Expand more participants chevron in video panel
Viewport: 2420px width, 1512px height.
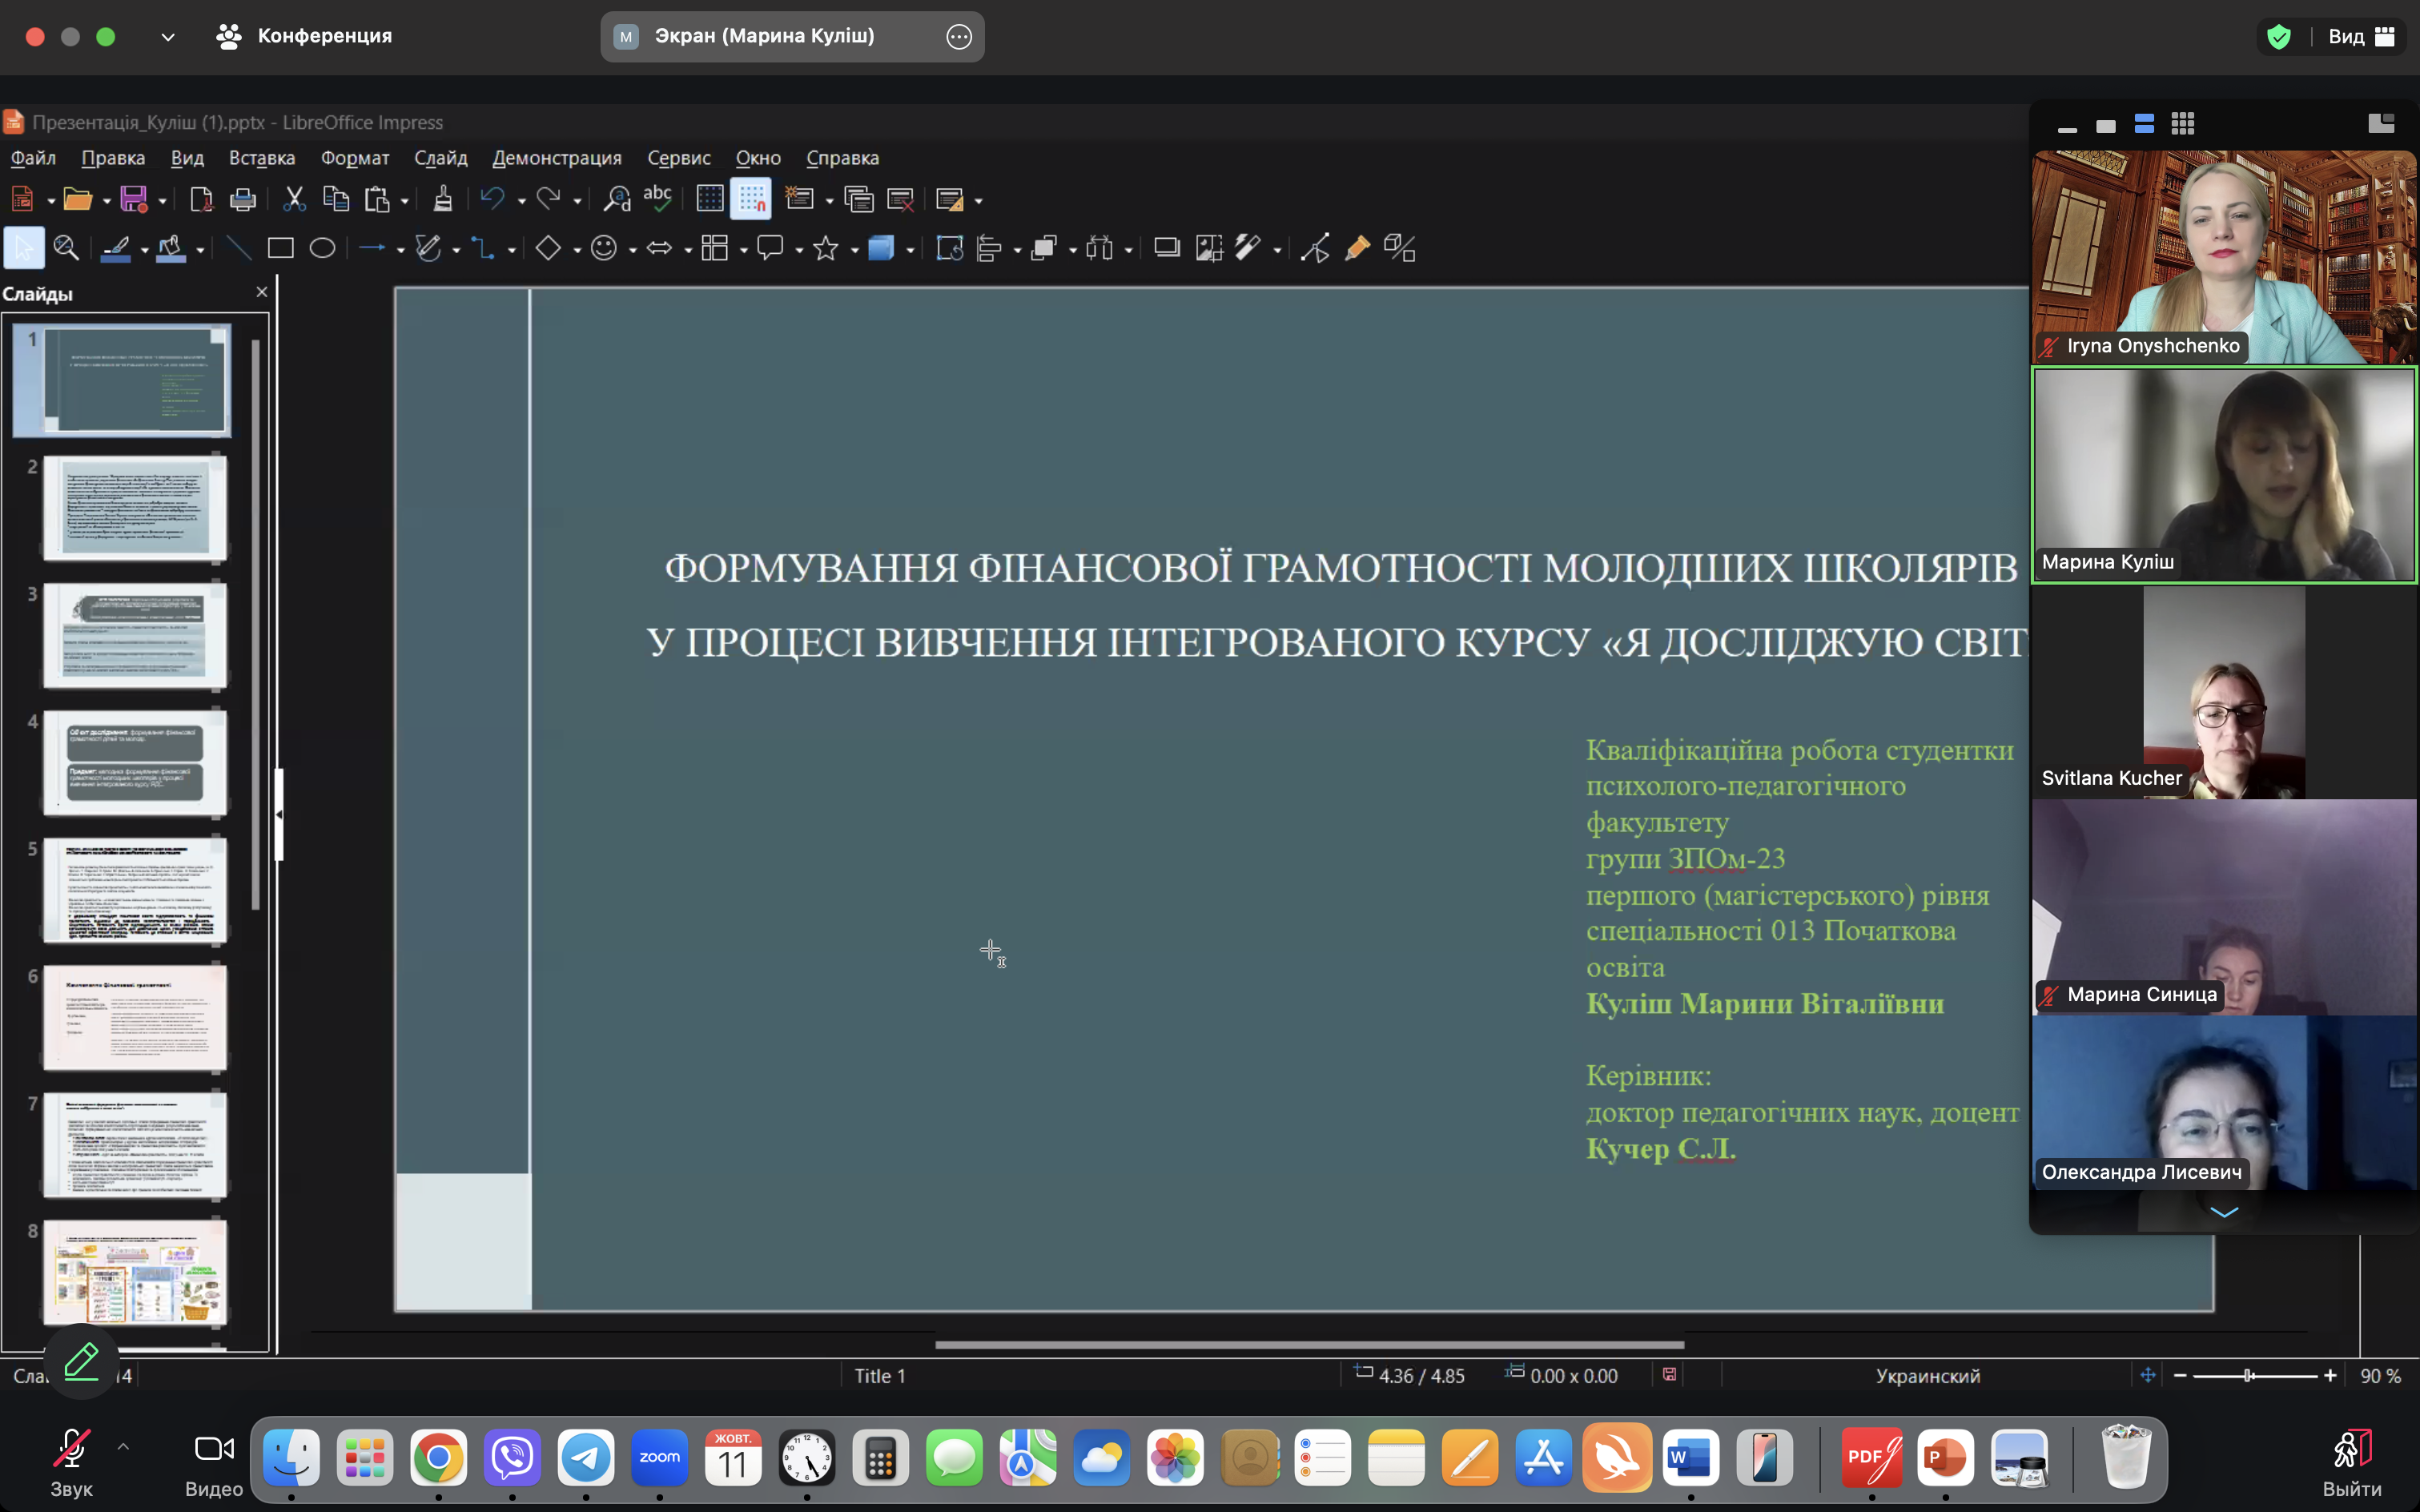coord(2224,1212)
